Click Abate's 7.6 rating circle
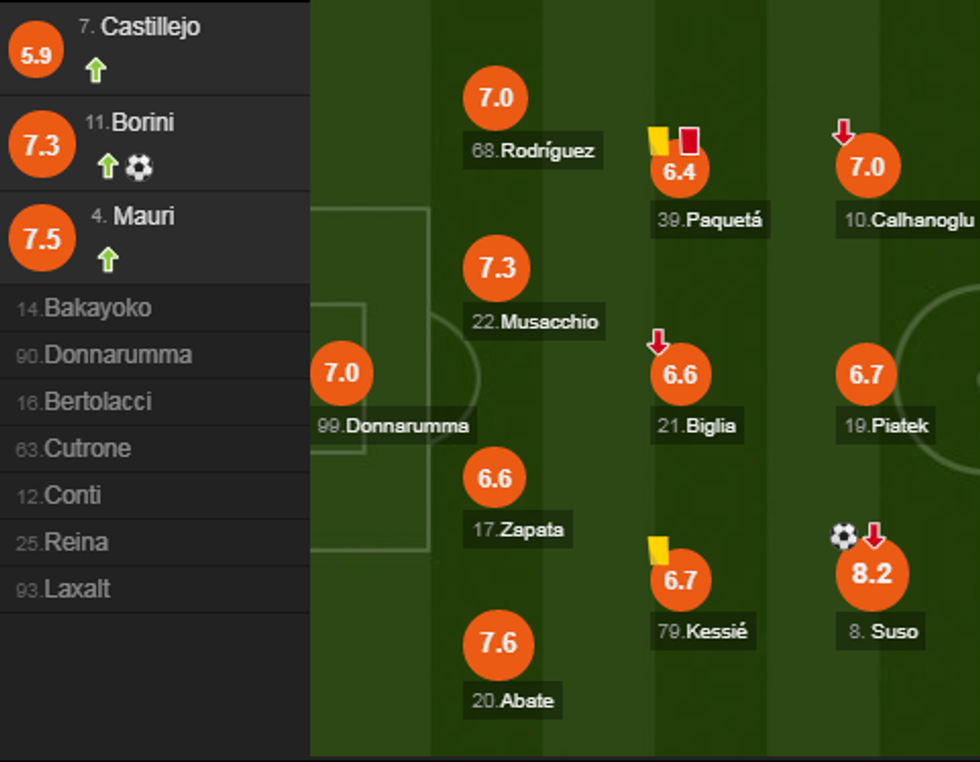This screenshot has height=762, width=980. (498, 643)
